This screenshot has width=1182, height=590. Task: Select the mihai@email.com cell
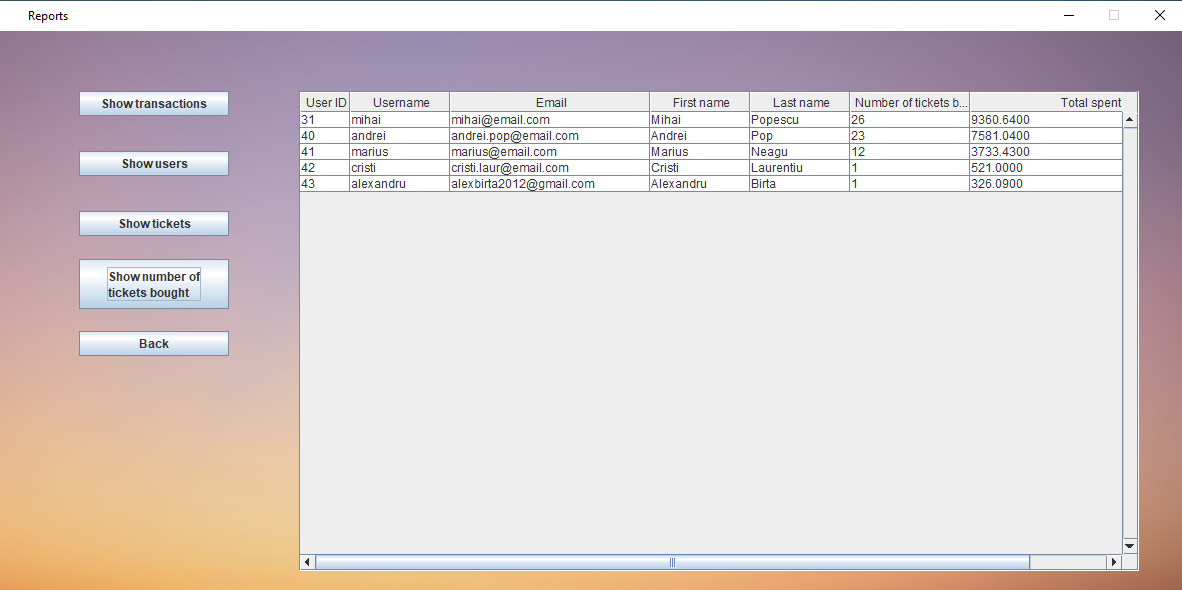550,120
